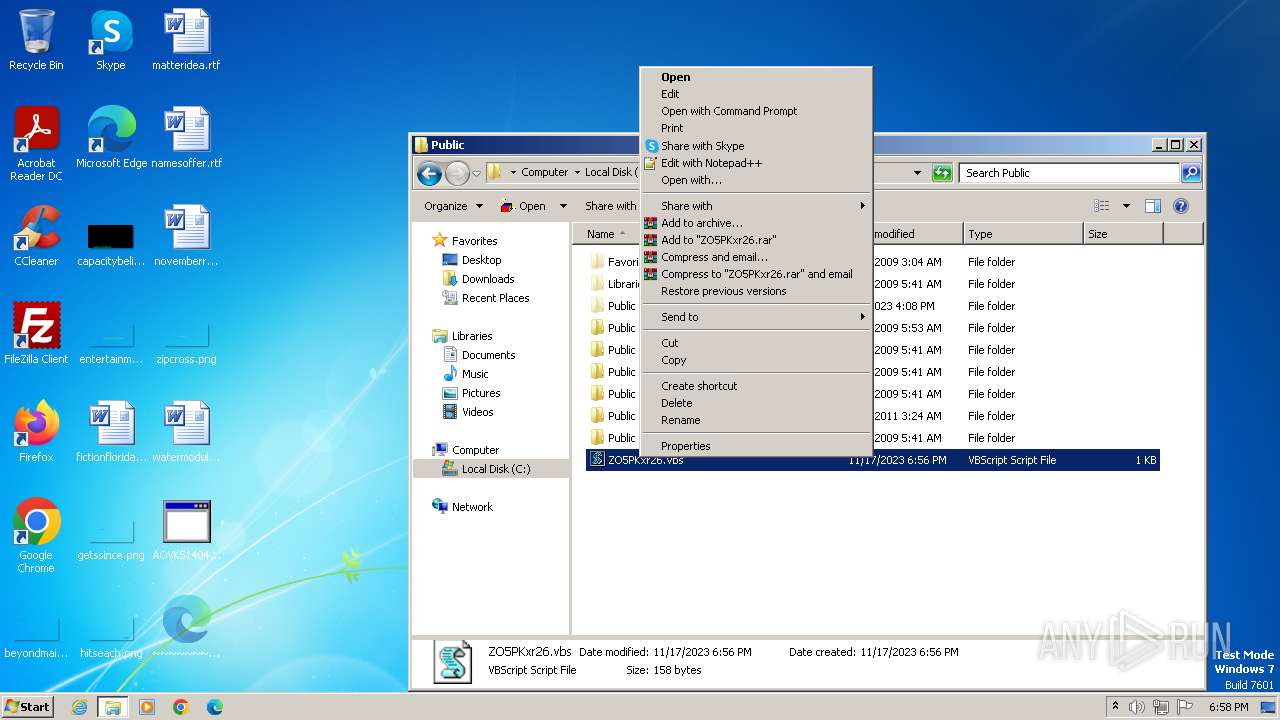
Task: Sort by Type column header
Action: [x=1023, y=234]
